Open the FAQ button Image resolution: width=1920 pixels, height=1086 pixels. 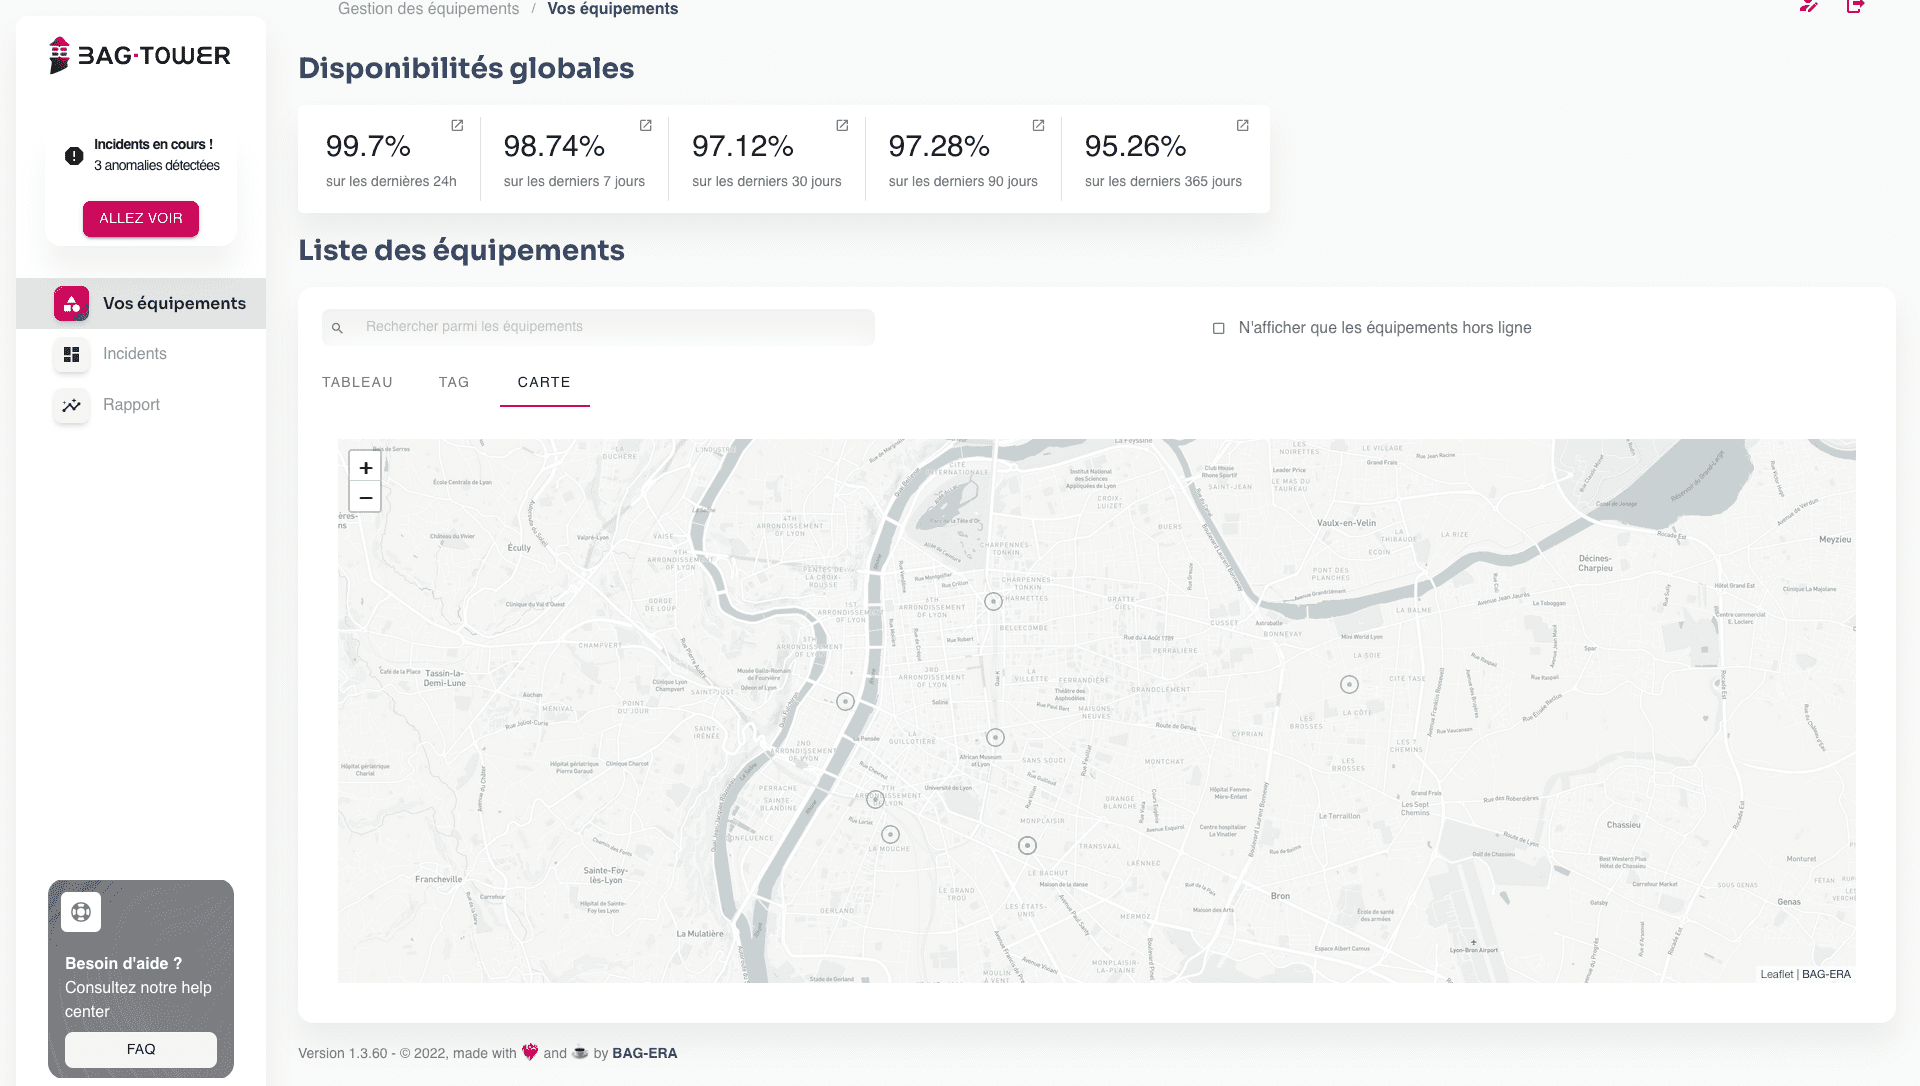click(141, 1049)
